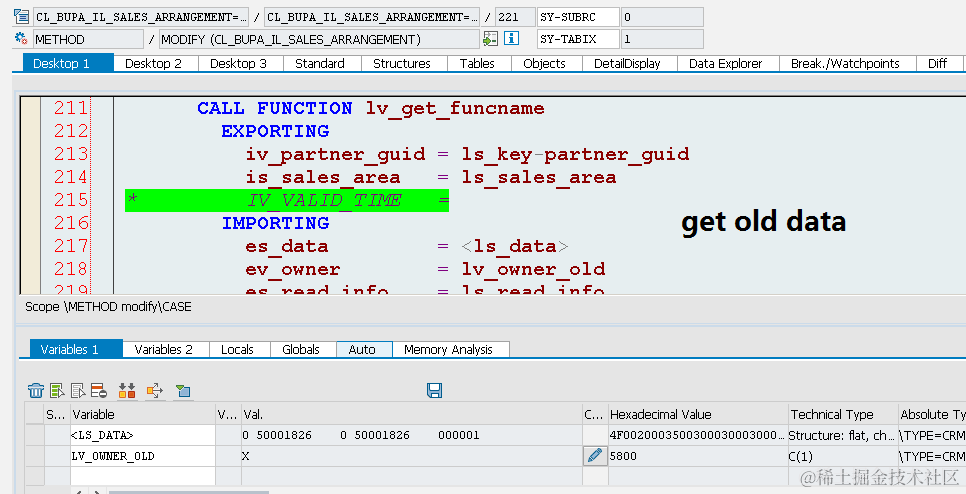
Task: Click the green list-with-arrow variable toolbar icon
Action: tap(57, 390)
